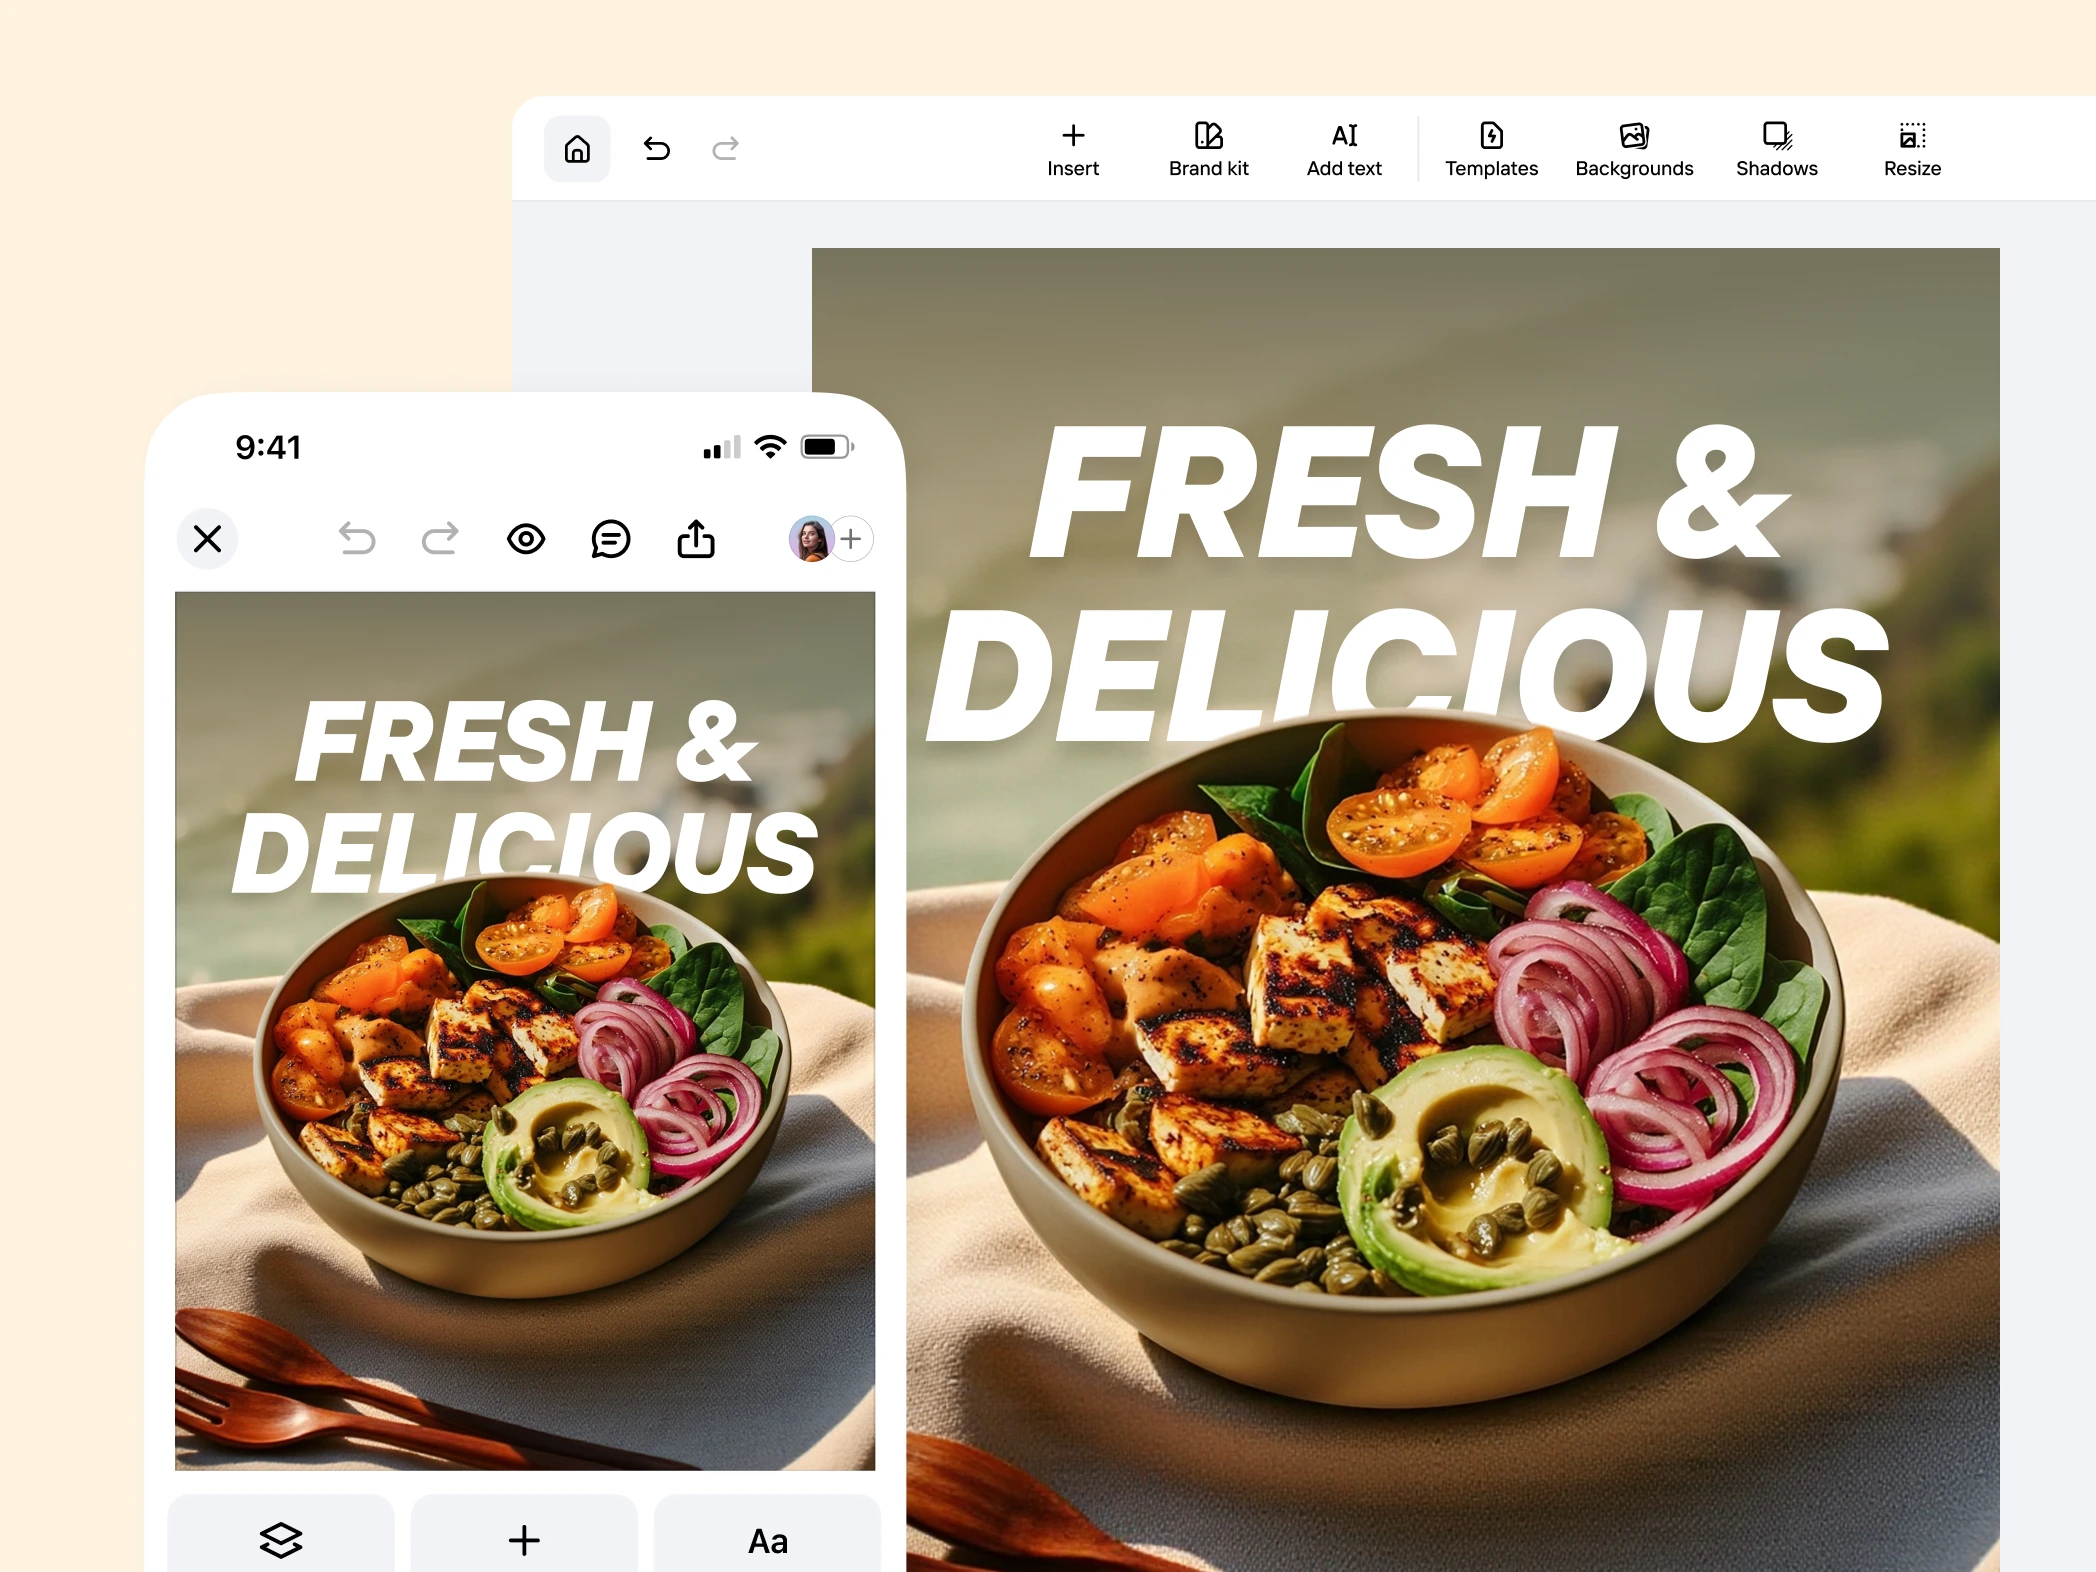Screen dimensions: 2096x1572
Task: Open the Shadows tool
Action: point(1776,150)
